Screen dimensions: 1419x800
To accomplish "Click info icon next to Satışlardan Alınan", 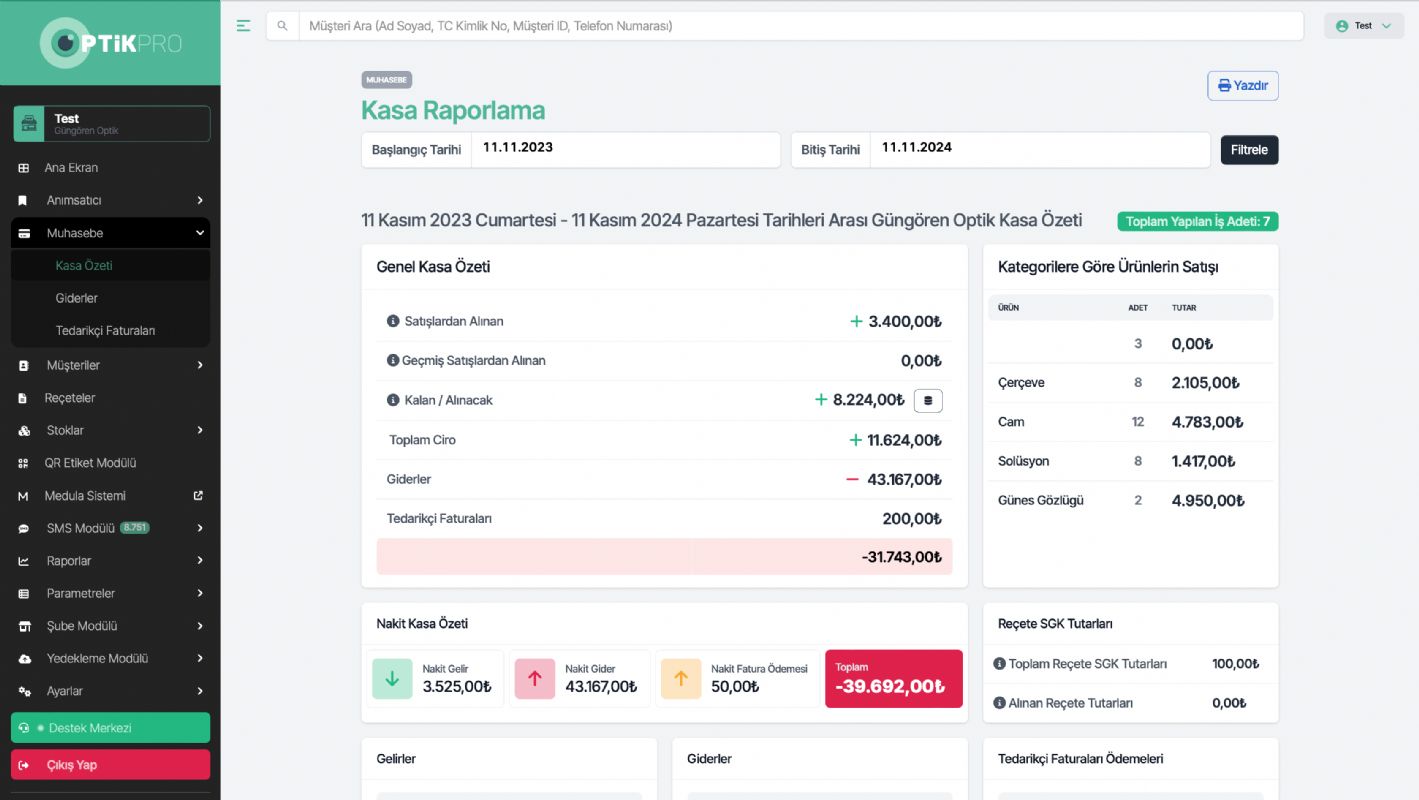I will tap(393, 321).
